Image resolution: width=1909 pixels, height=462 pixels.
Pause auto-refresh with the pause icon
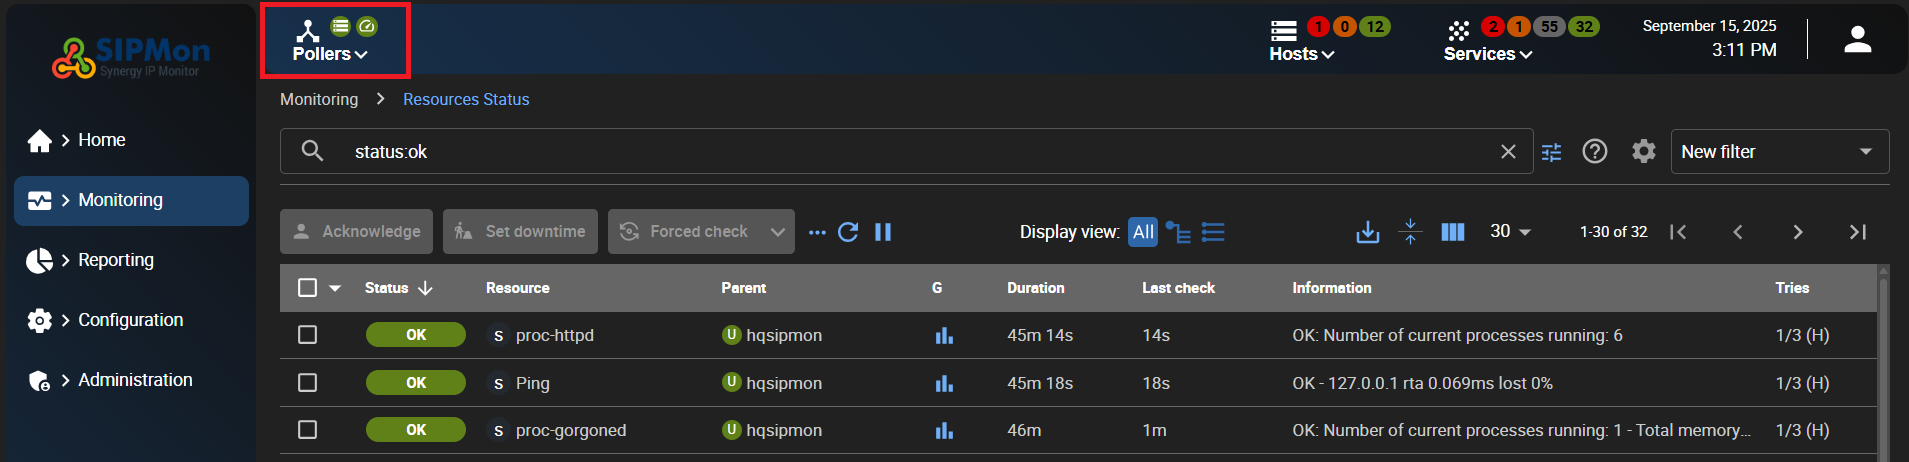883,232
